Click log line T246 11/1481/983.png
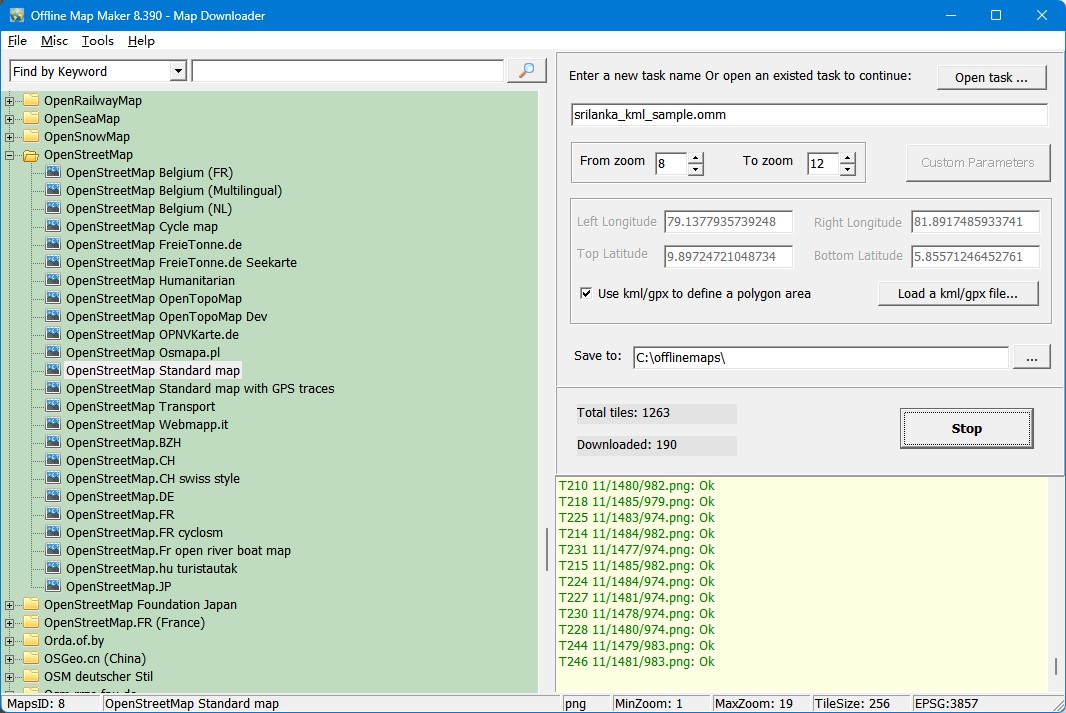The width and height of the screenshot is (1066, 713). (x=636, y=661)
